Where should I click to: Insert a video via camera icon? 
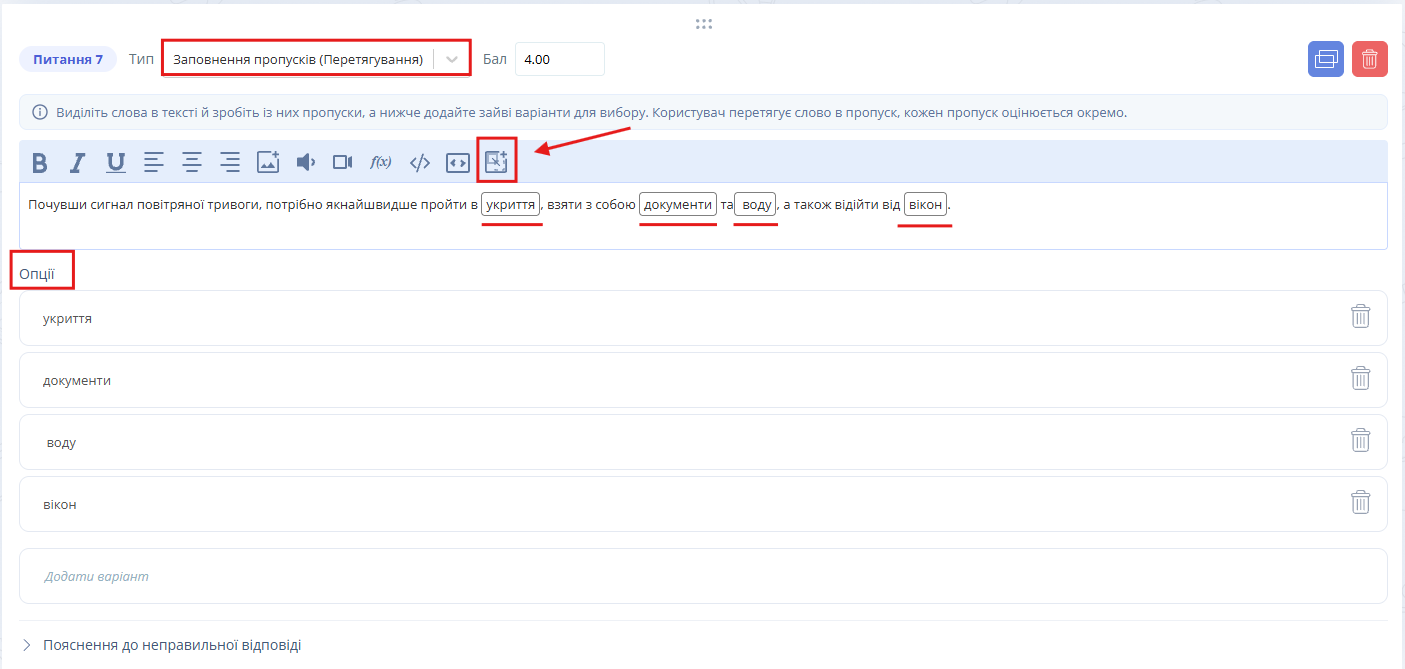(343, 162)
